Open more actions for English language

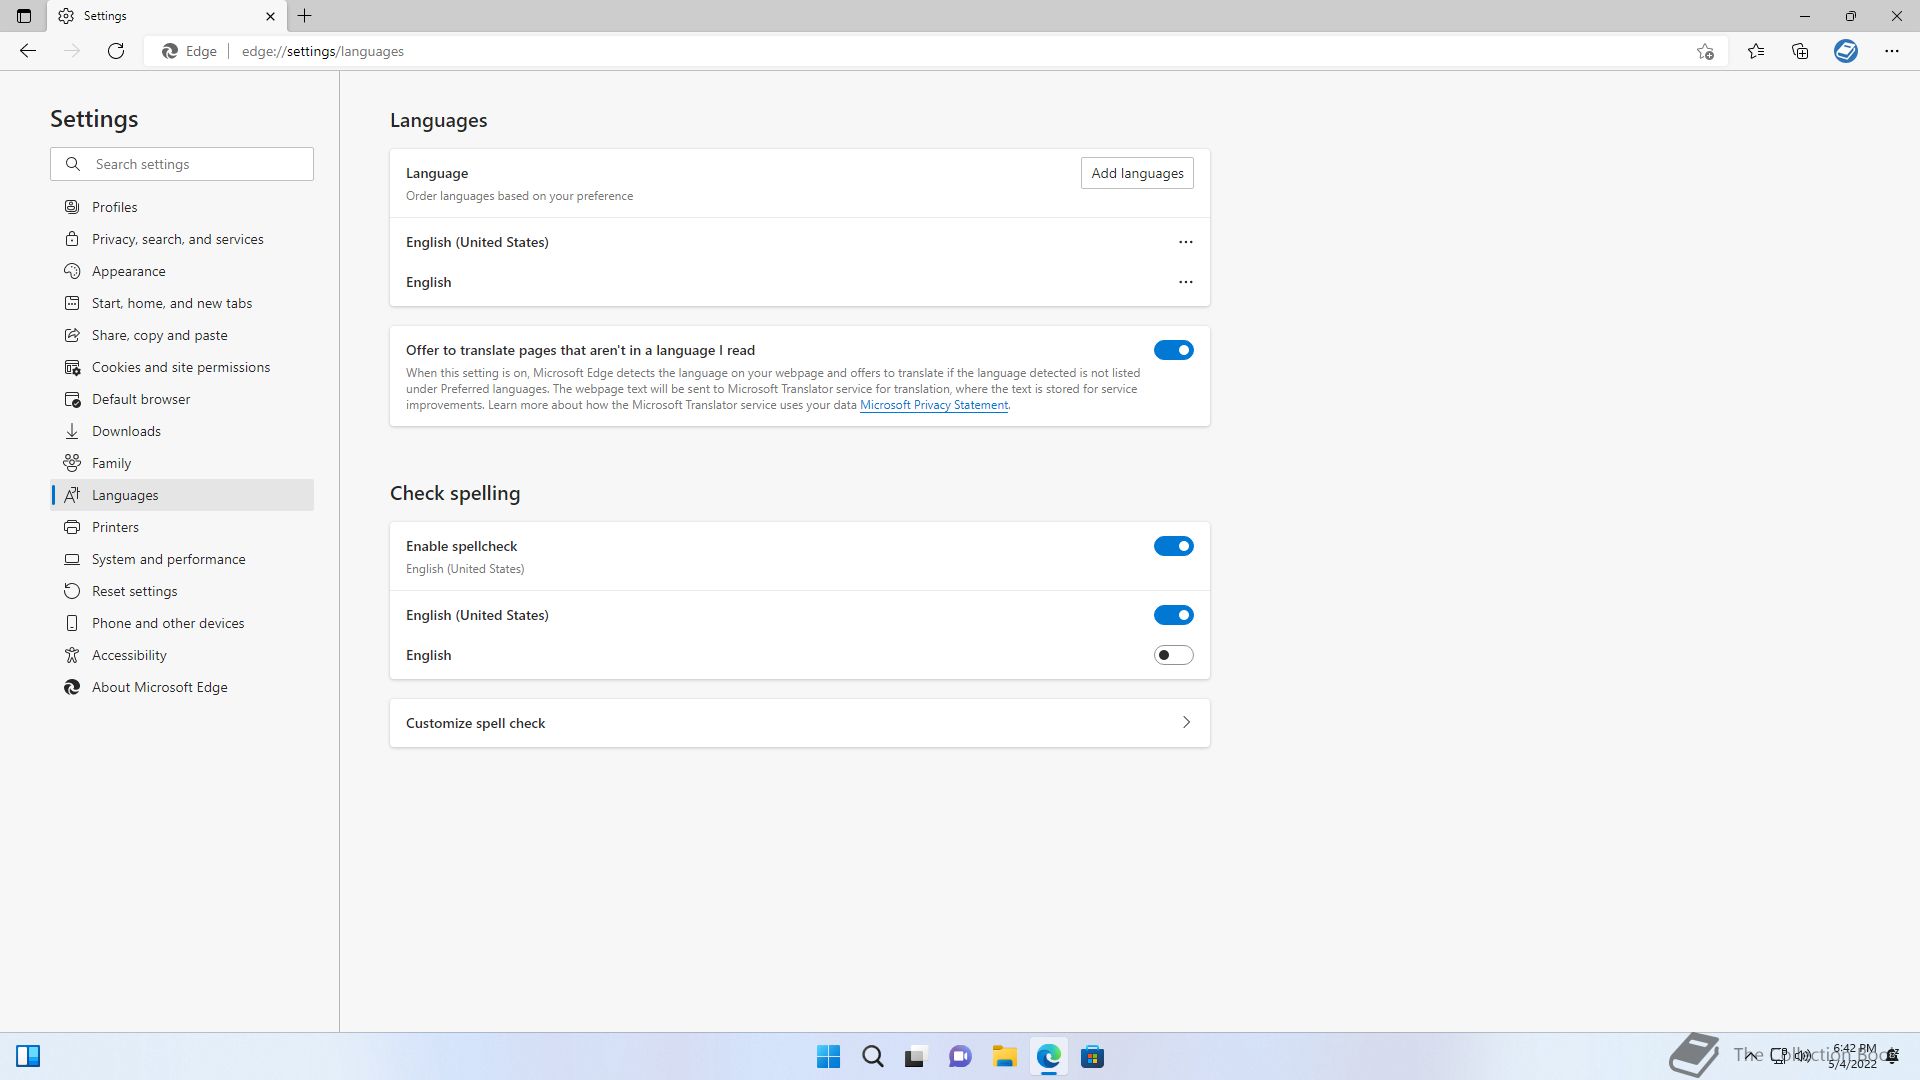(x=1186, y=282)
